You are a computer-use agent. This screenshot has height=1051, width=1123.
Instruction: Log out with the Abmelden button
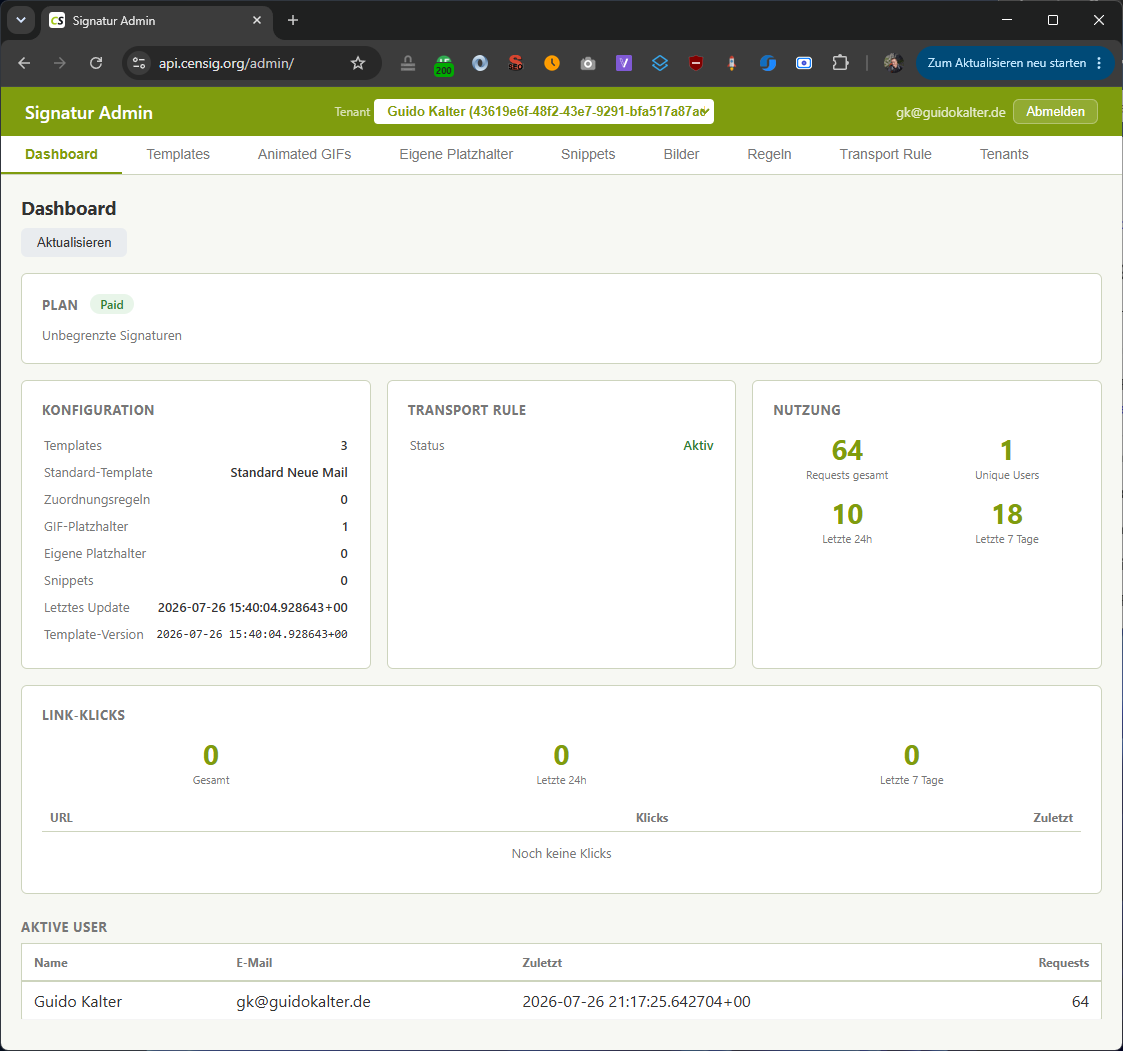pos(1055,112)
